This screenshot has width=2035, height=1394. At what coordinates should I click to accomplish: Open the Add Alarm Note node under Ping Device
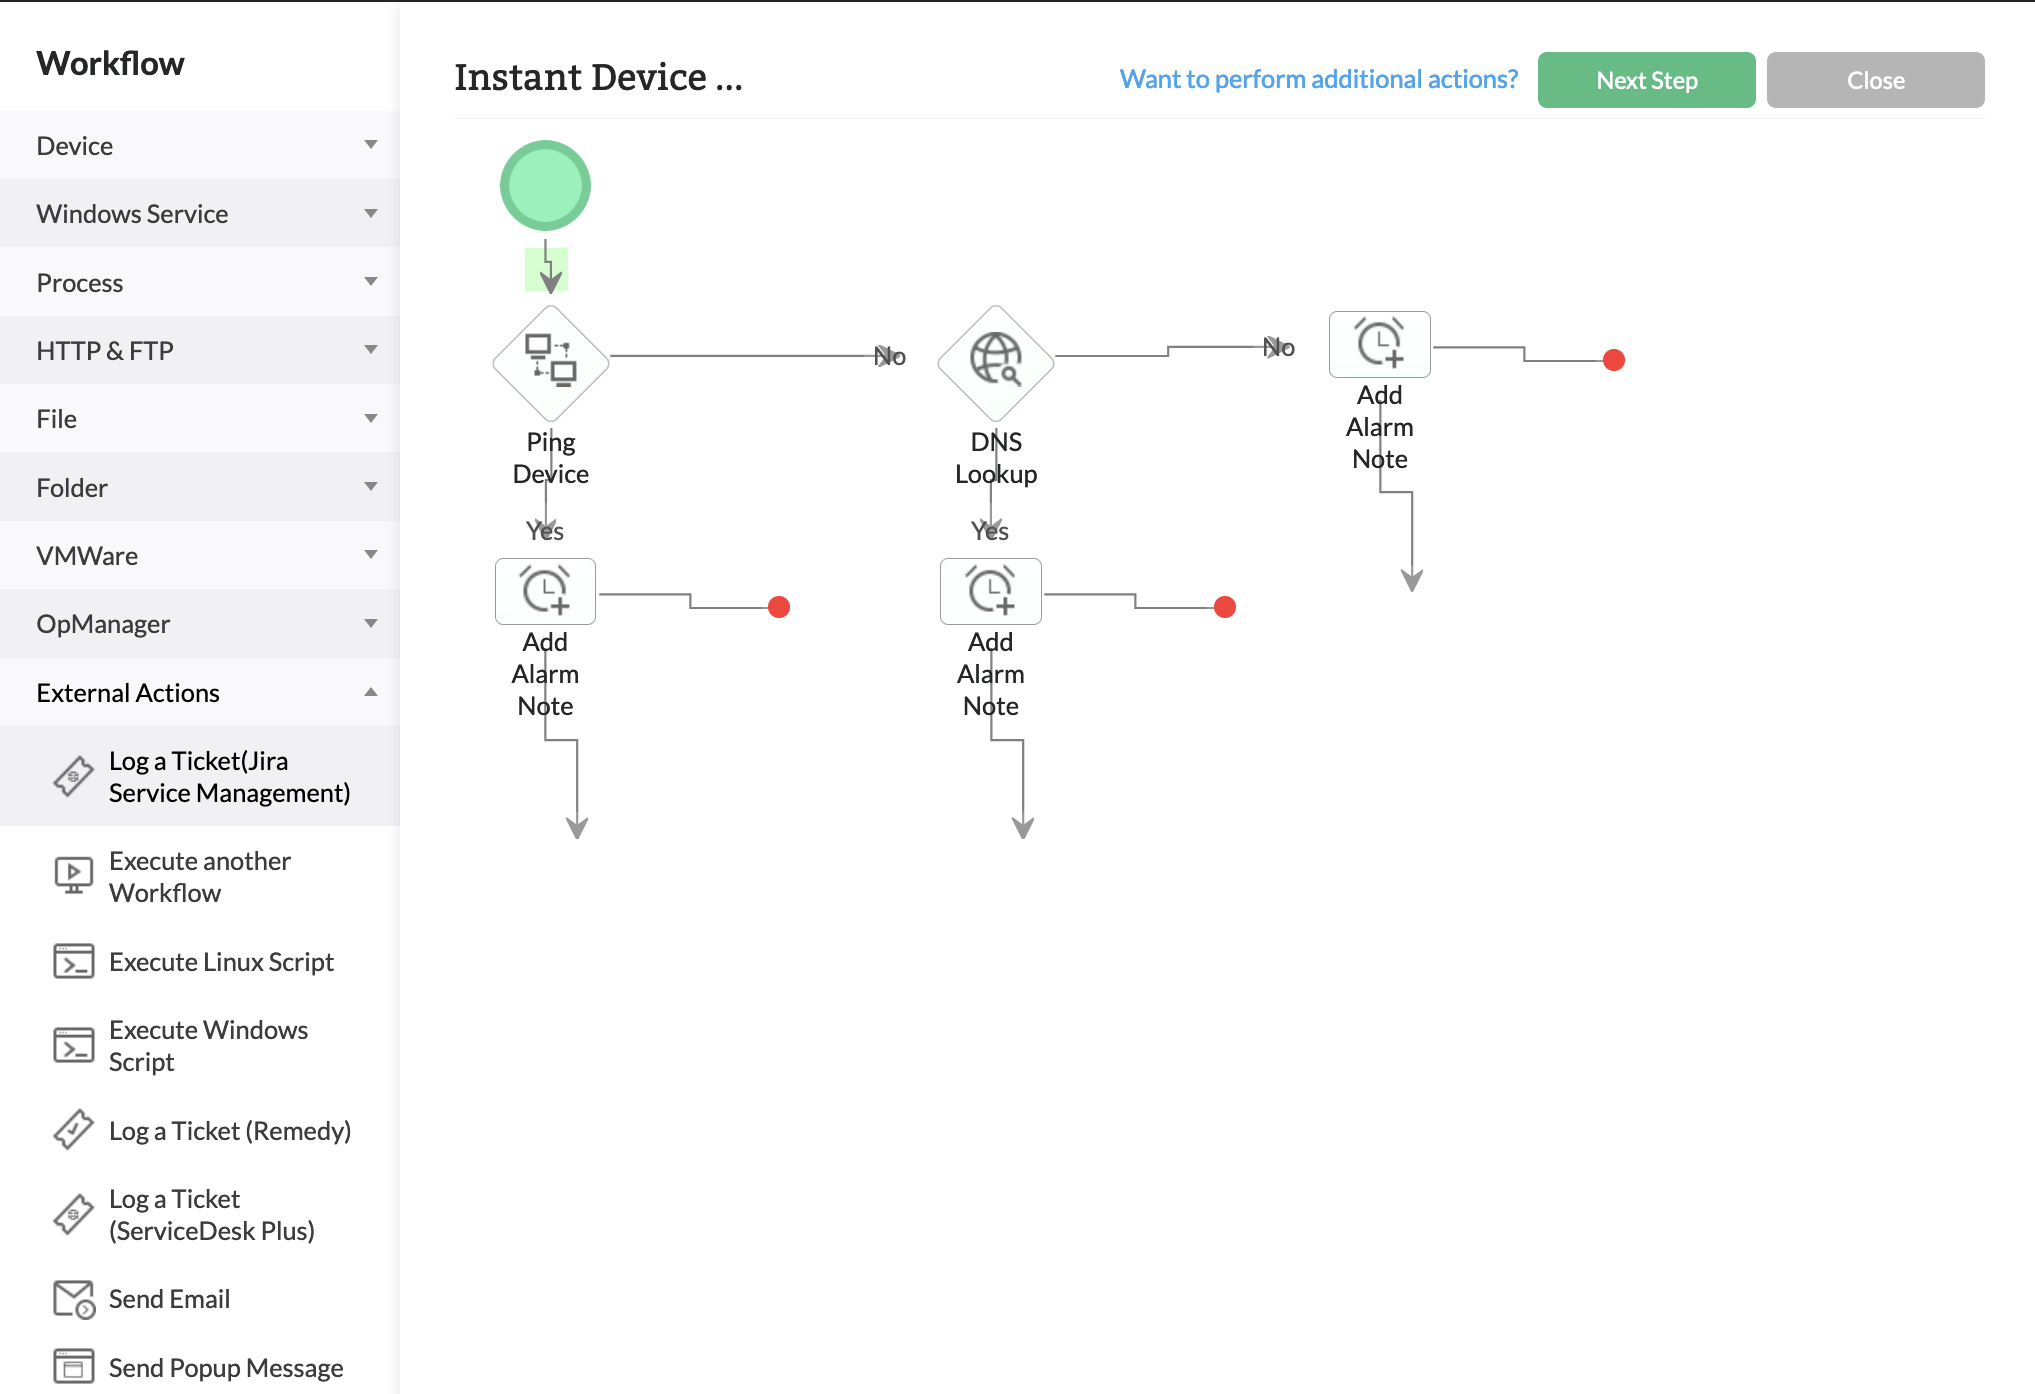click(x=545, y=591)
